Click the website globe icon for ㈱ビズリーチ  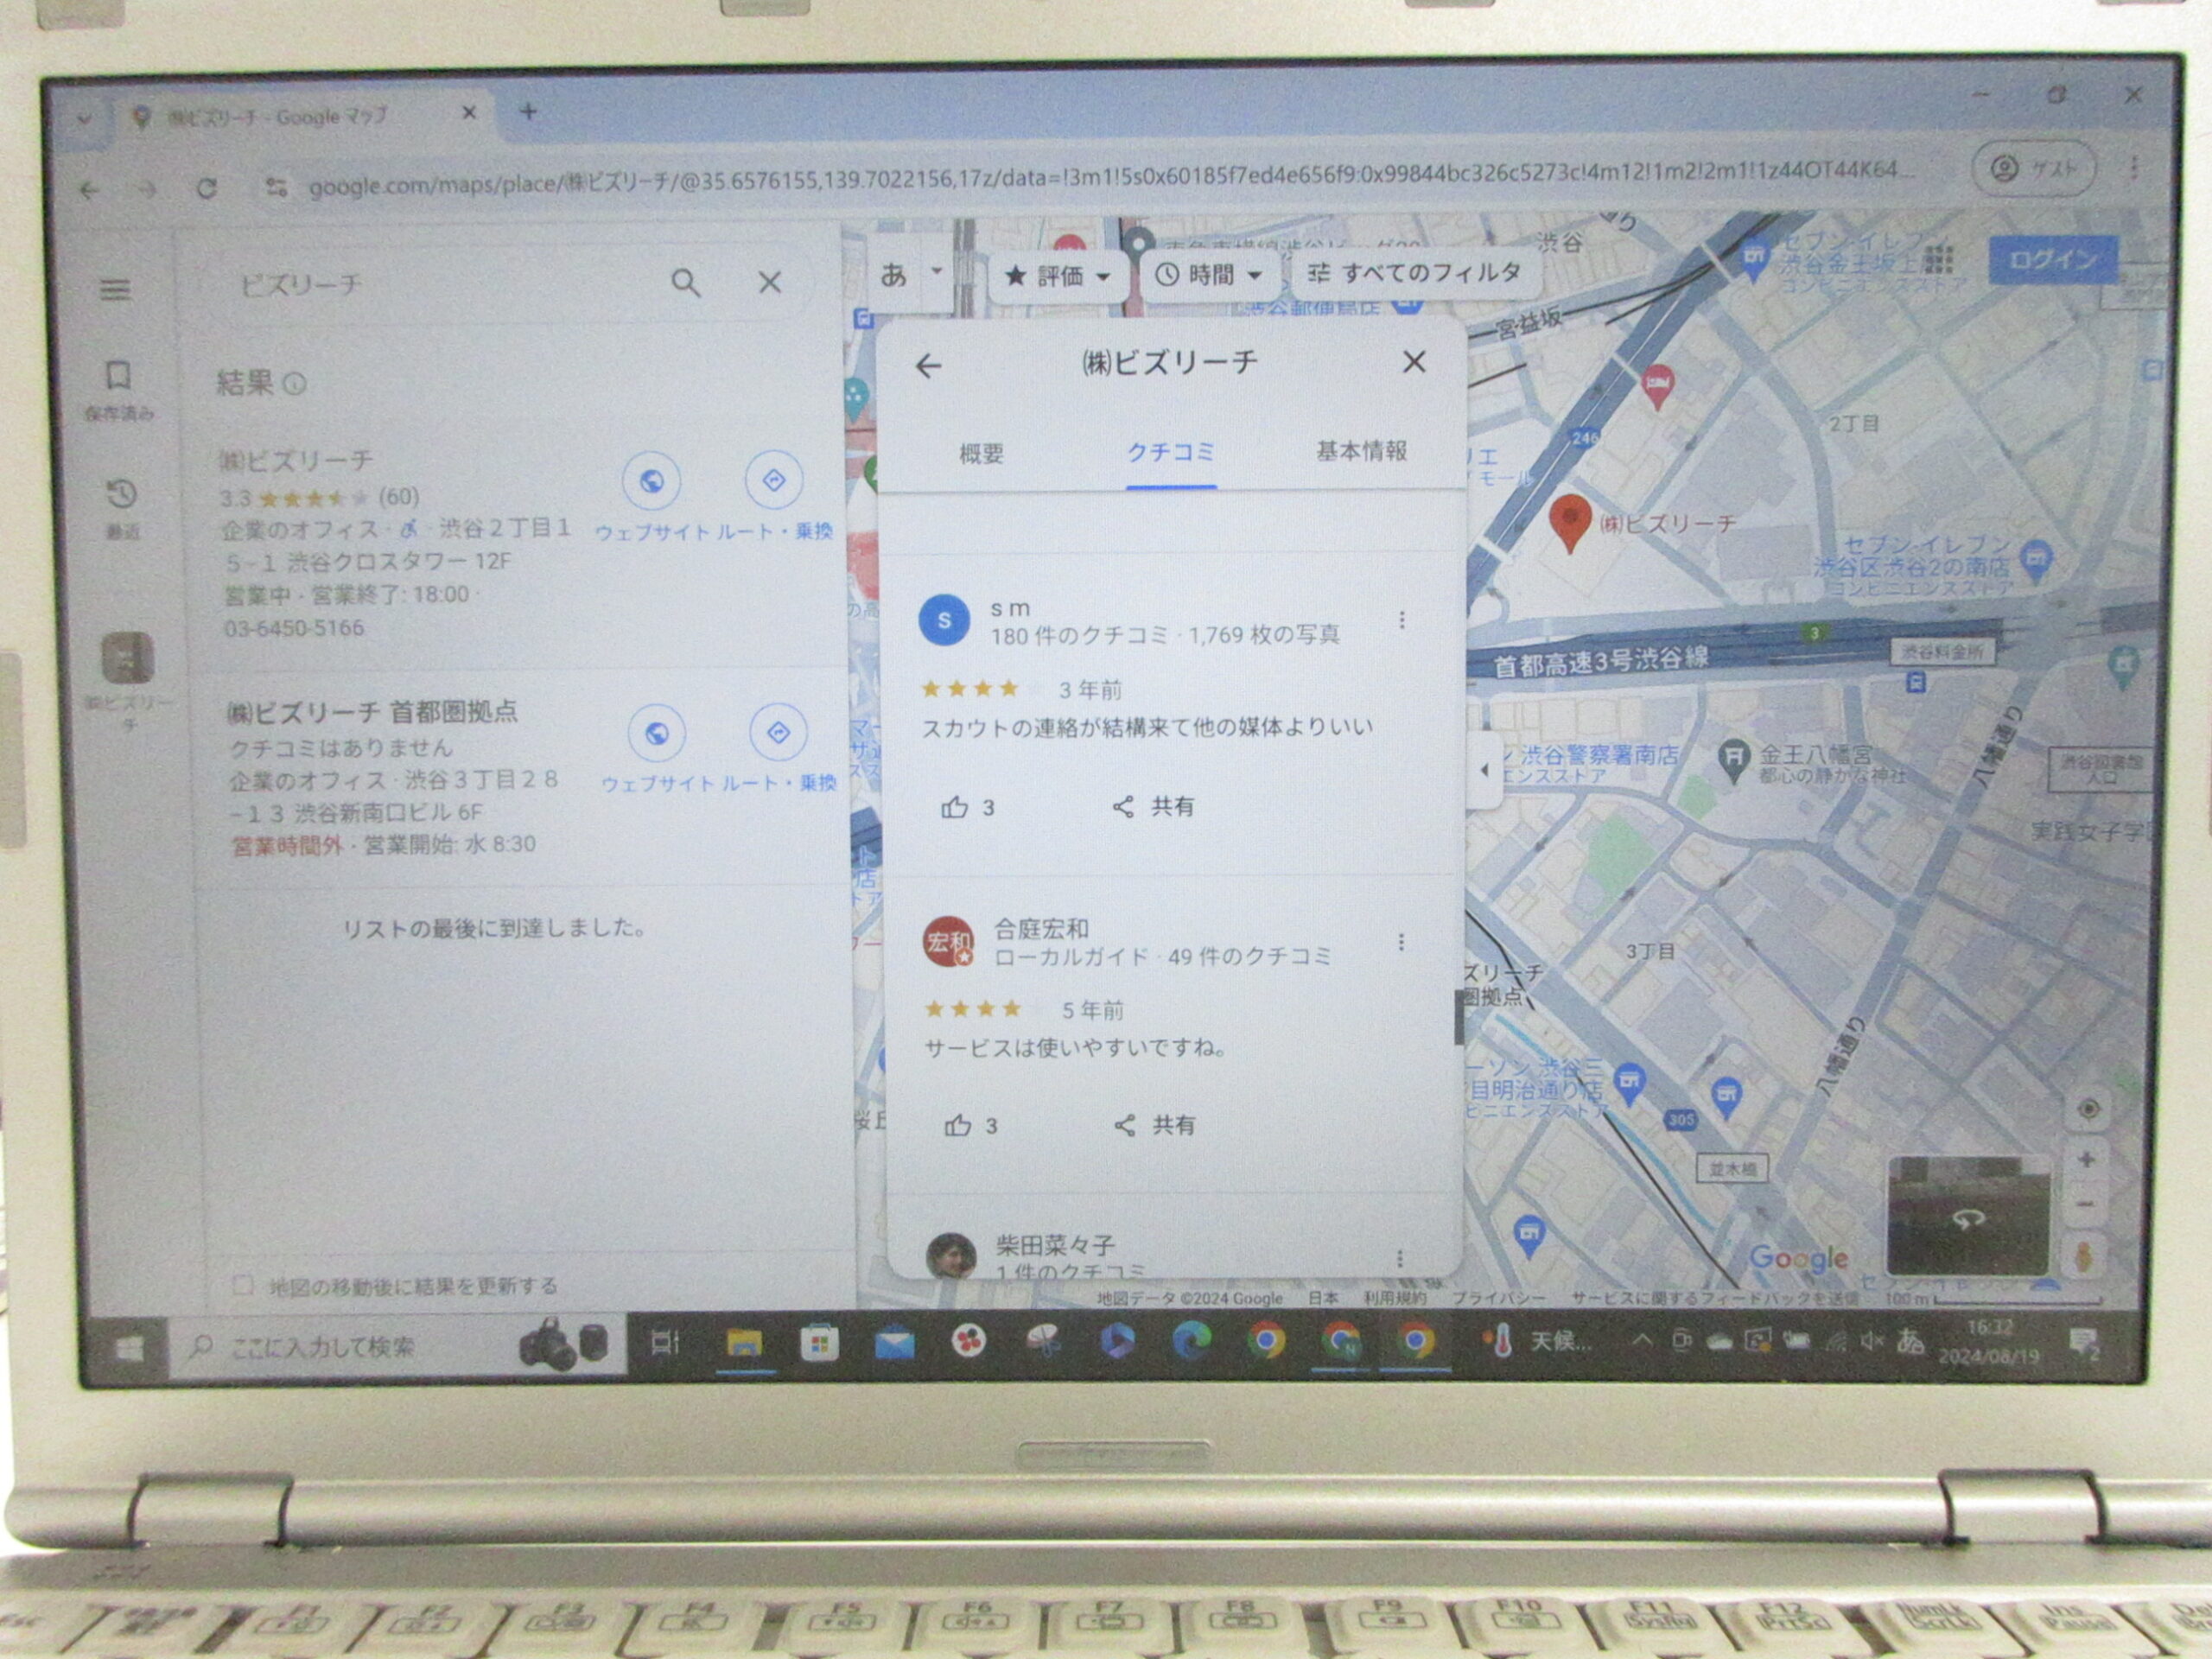coord(651,481)
